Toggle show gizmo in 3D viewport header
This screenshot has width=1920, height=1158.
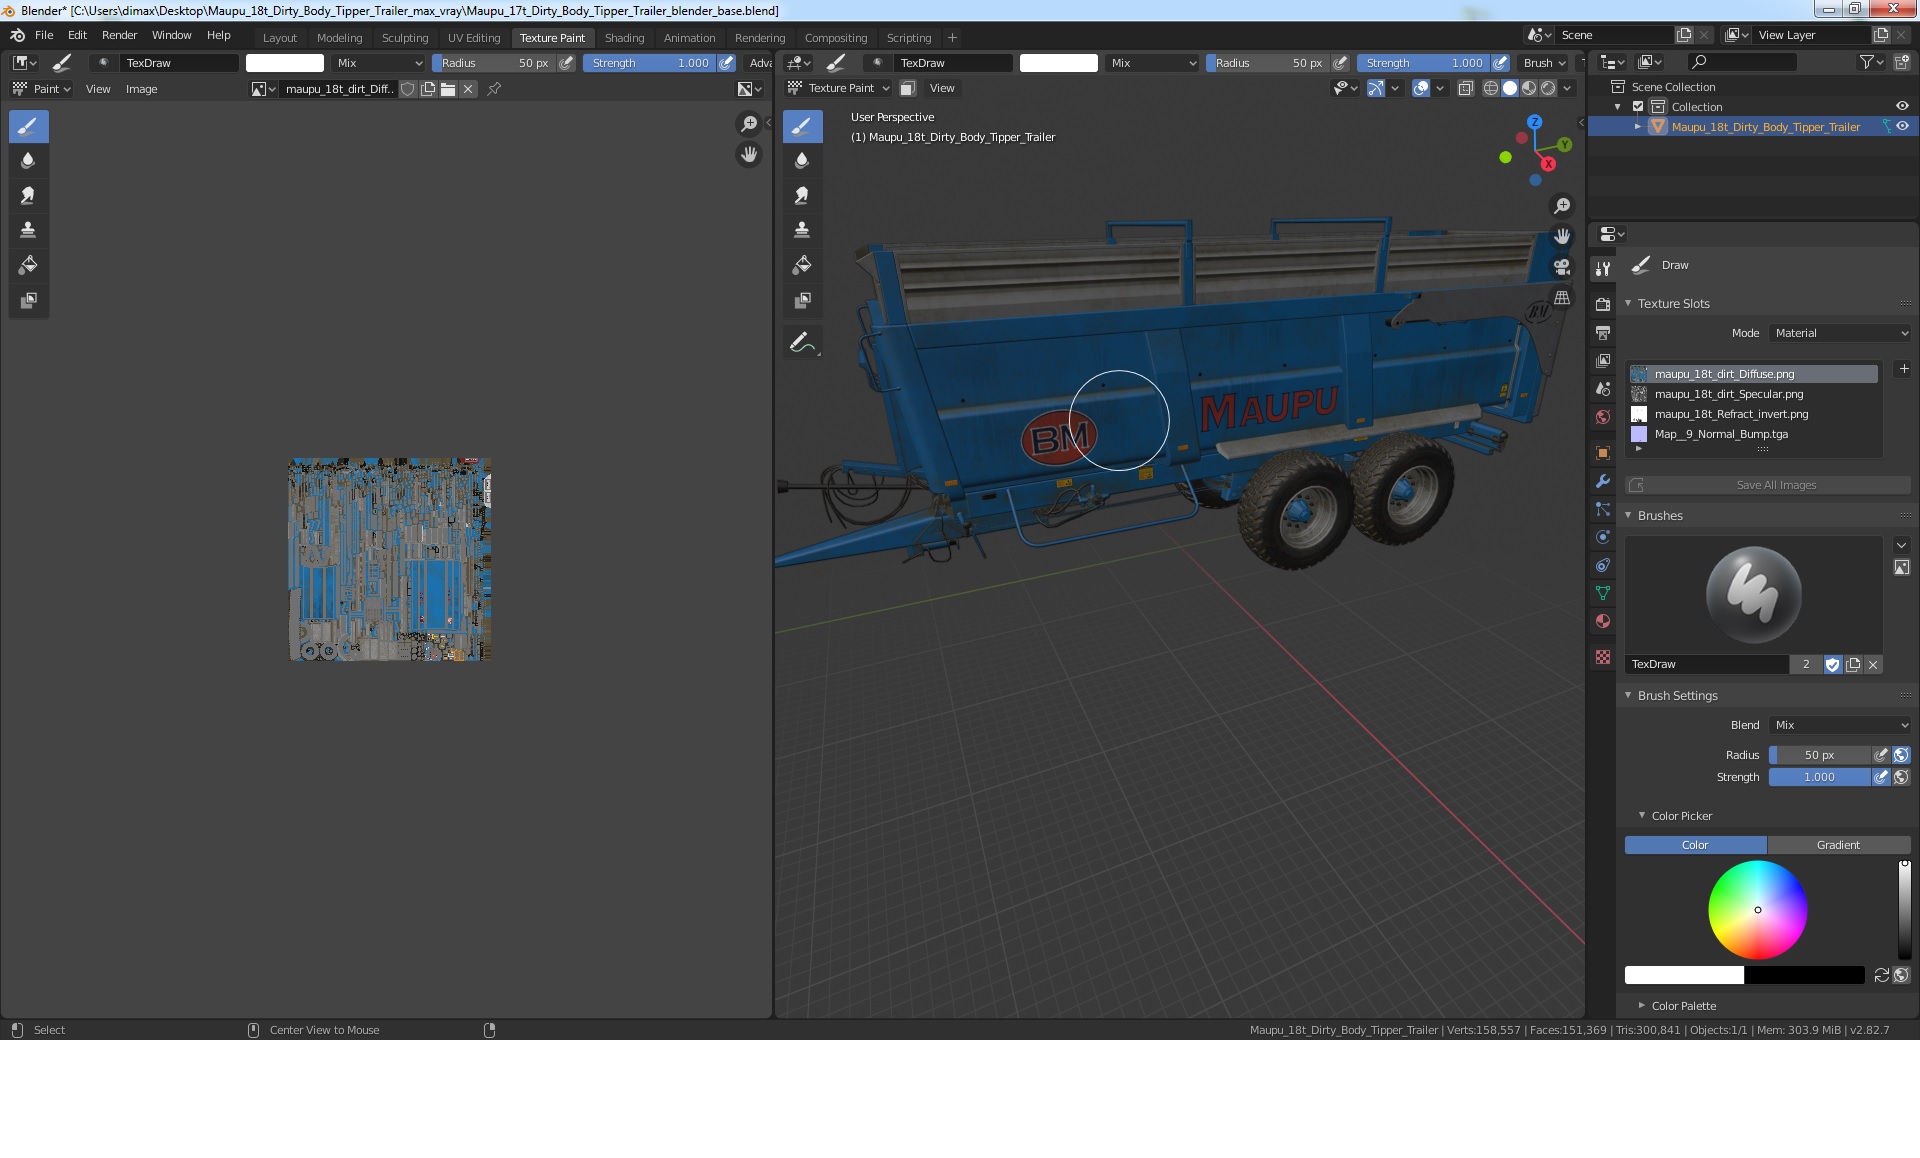1376,89
